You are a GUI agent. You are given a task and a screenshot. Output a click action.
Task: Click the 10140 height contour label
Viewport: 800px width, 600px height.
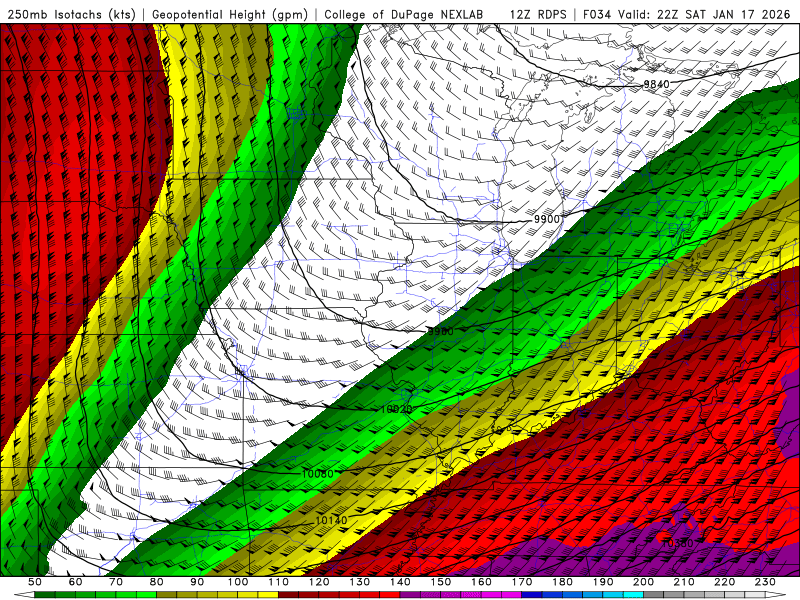(x=331, y=520)
